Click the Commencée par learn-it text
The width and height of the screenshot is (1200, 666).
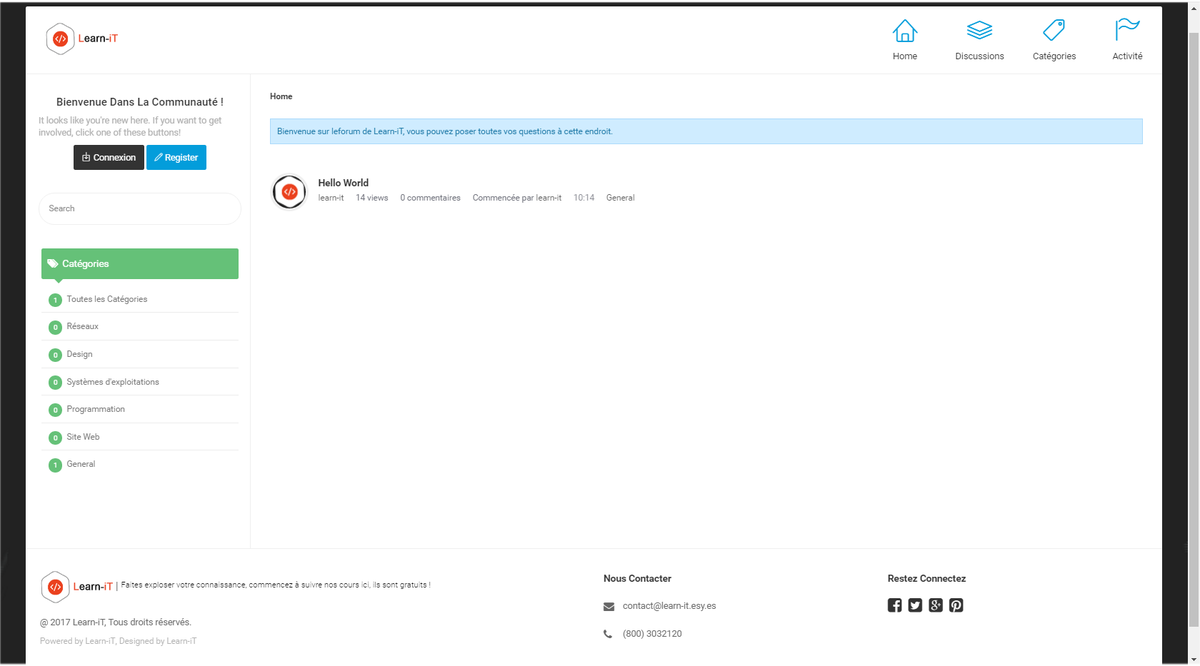517,198
